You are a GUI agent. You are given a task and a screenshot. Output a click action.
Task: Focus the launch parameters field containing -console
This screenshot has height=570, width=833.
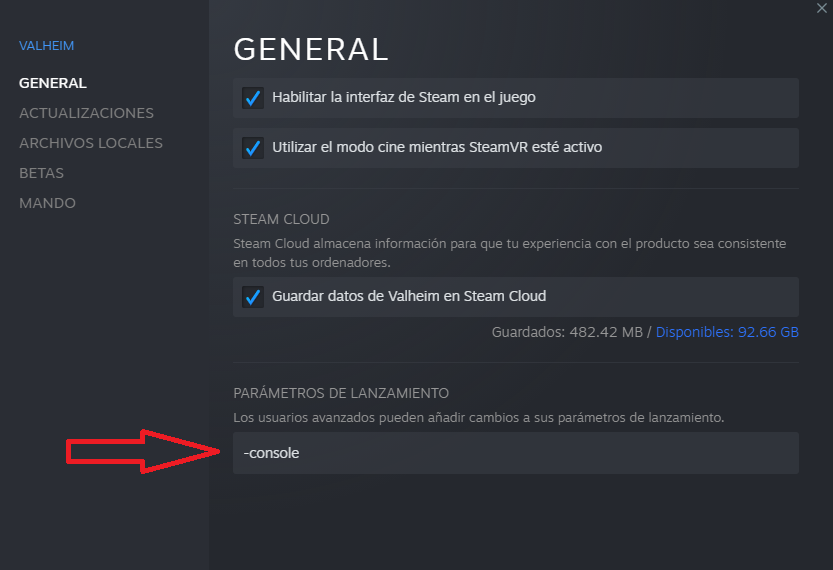coord(515,453)
